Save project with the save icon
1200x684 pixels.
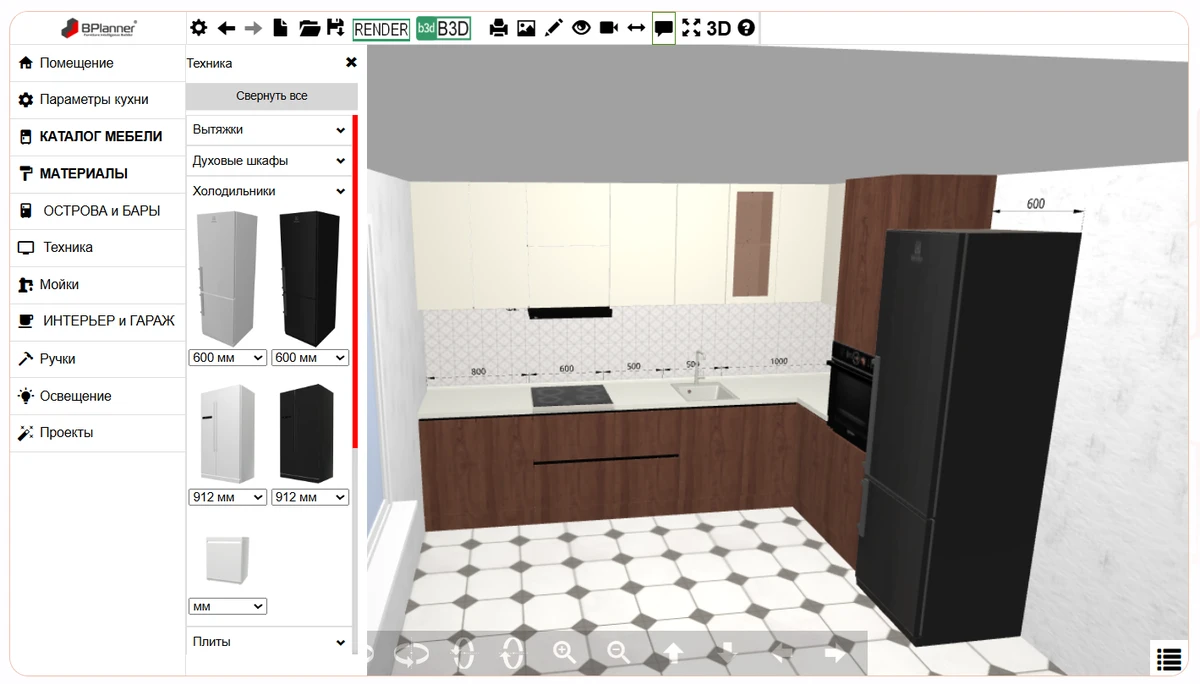336,28
